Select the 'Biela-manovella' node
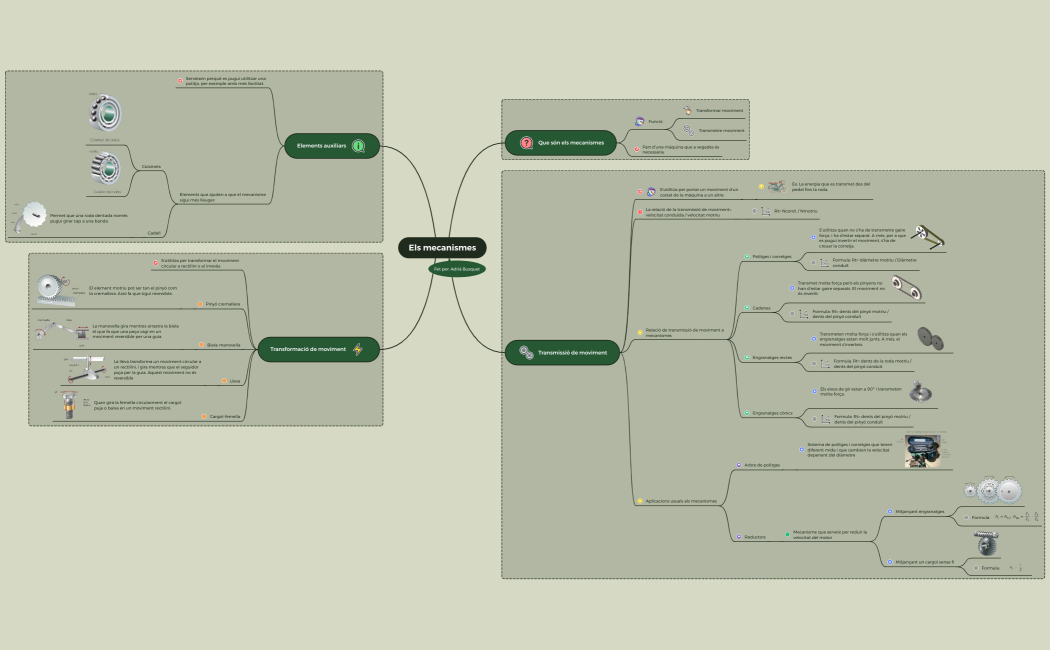Image resolution: width=1050 pixels, height=650 pixels. pyautogui.click(x=223, y=345)
